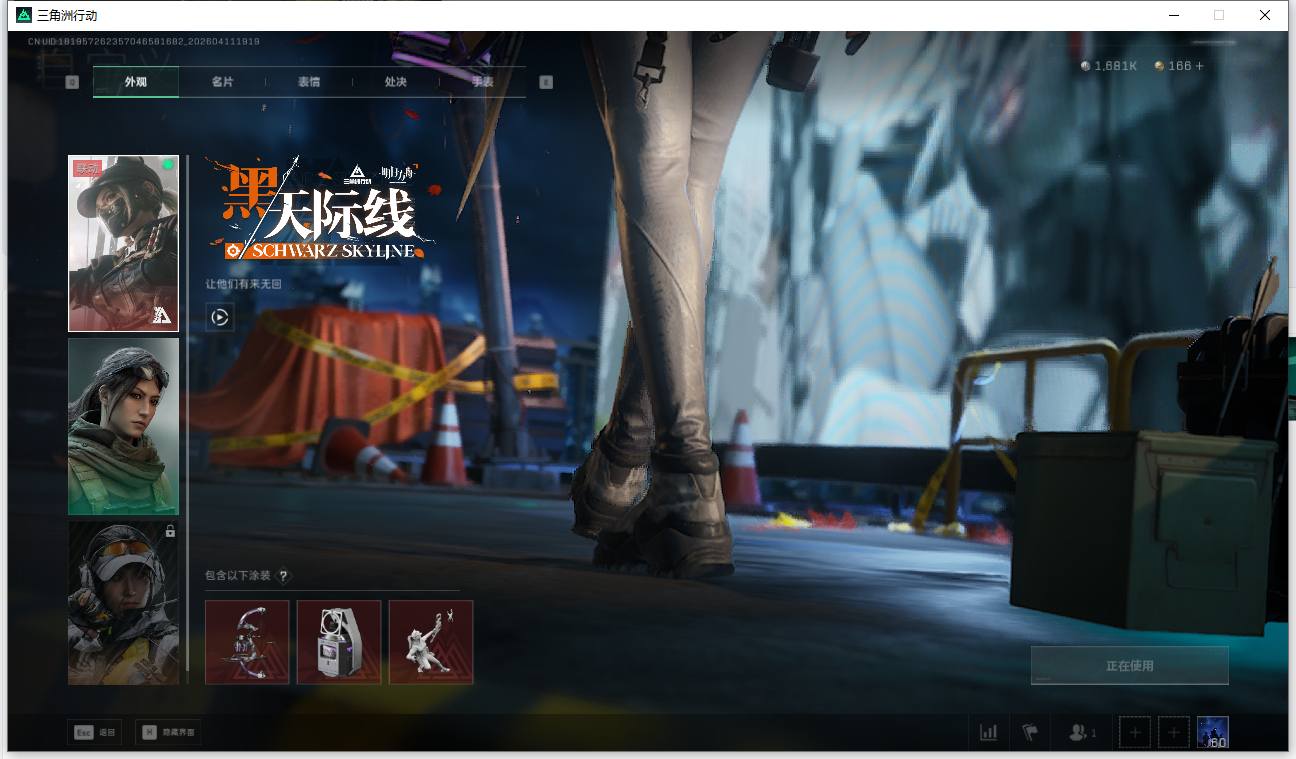Select the 手表 tab
The image size is (1296, 759).
click(483, 82)
